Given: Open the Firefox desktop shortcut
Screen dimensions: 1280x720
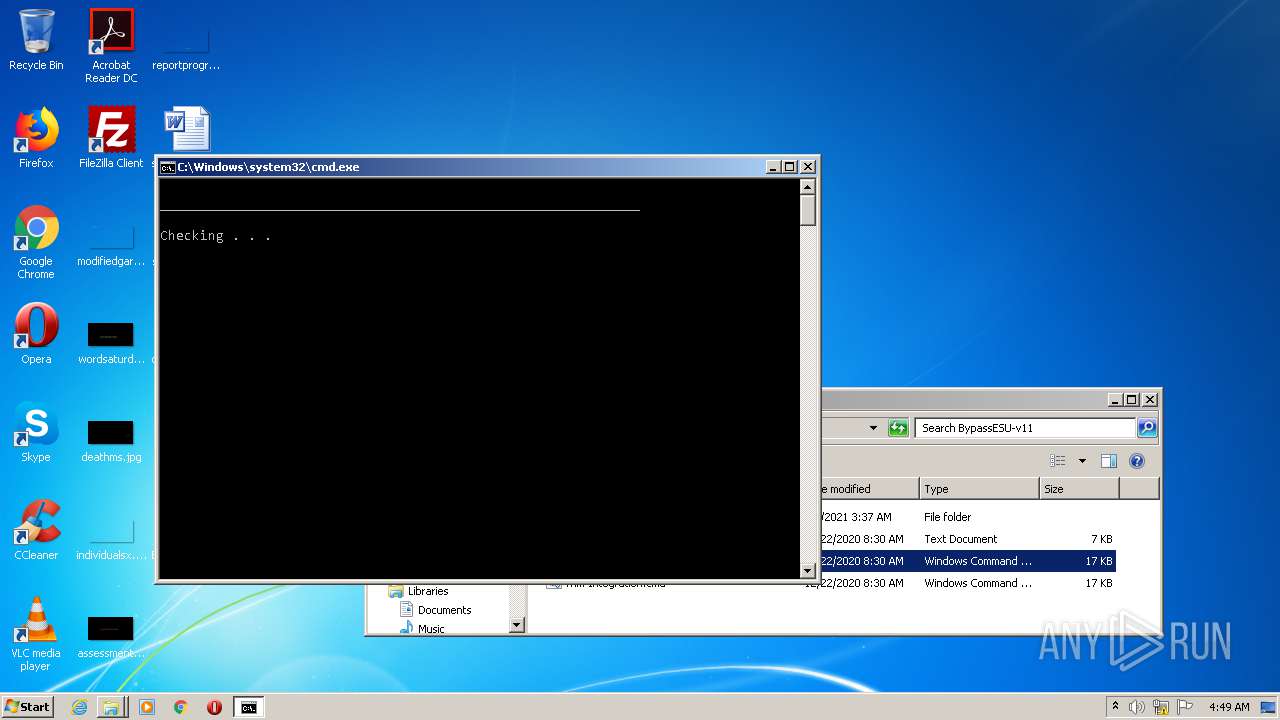Looking at the screenshot, I should pos(36,139).
